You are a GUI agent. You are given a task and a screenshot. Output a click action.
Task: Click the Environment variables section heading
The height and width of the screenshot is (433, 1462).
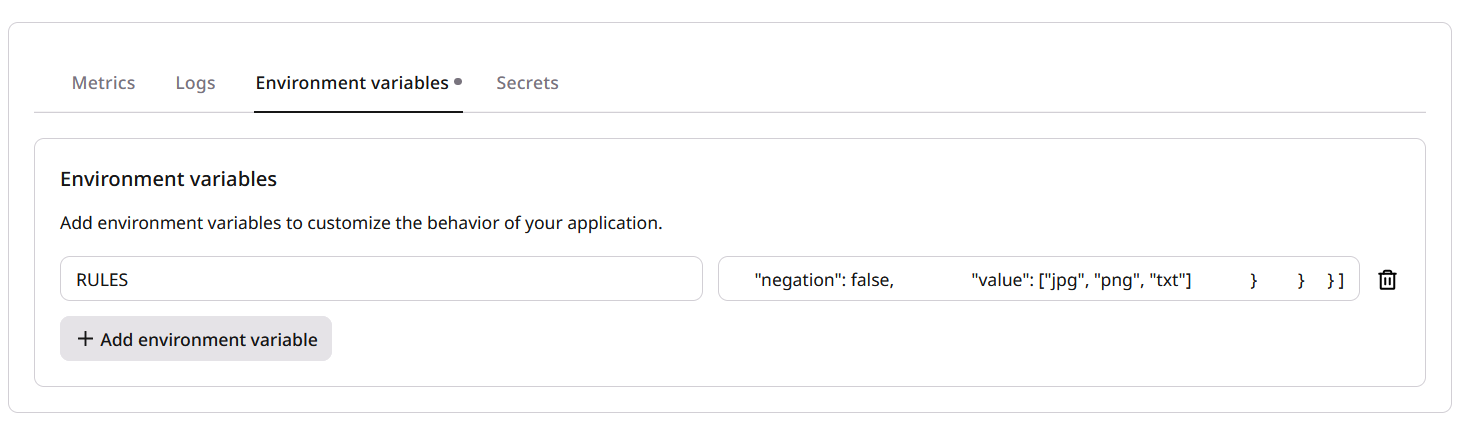pos(168,179)
